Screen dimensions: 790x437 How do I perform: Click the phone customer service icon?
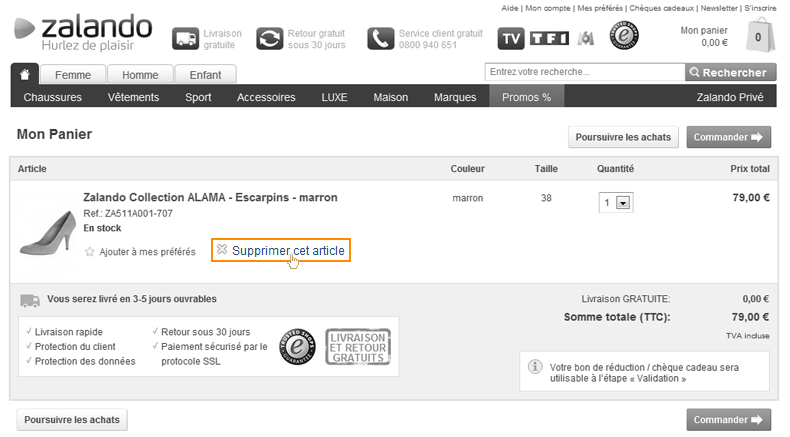click(380, 39)
